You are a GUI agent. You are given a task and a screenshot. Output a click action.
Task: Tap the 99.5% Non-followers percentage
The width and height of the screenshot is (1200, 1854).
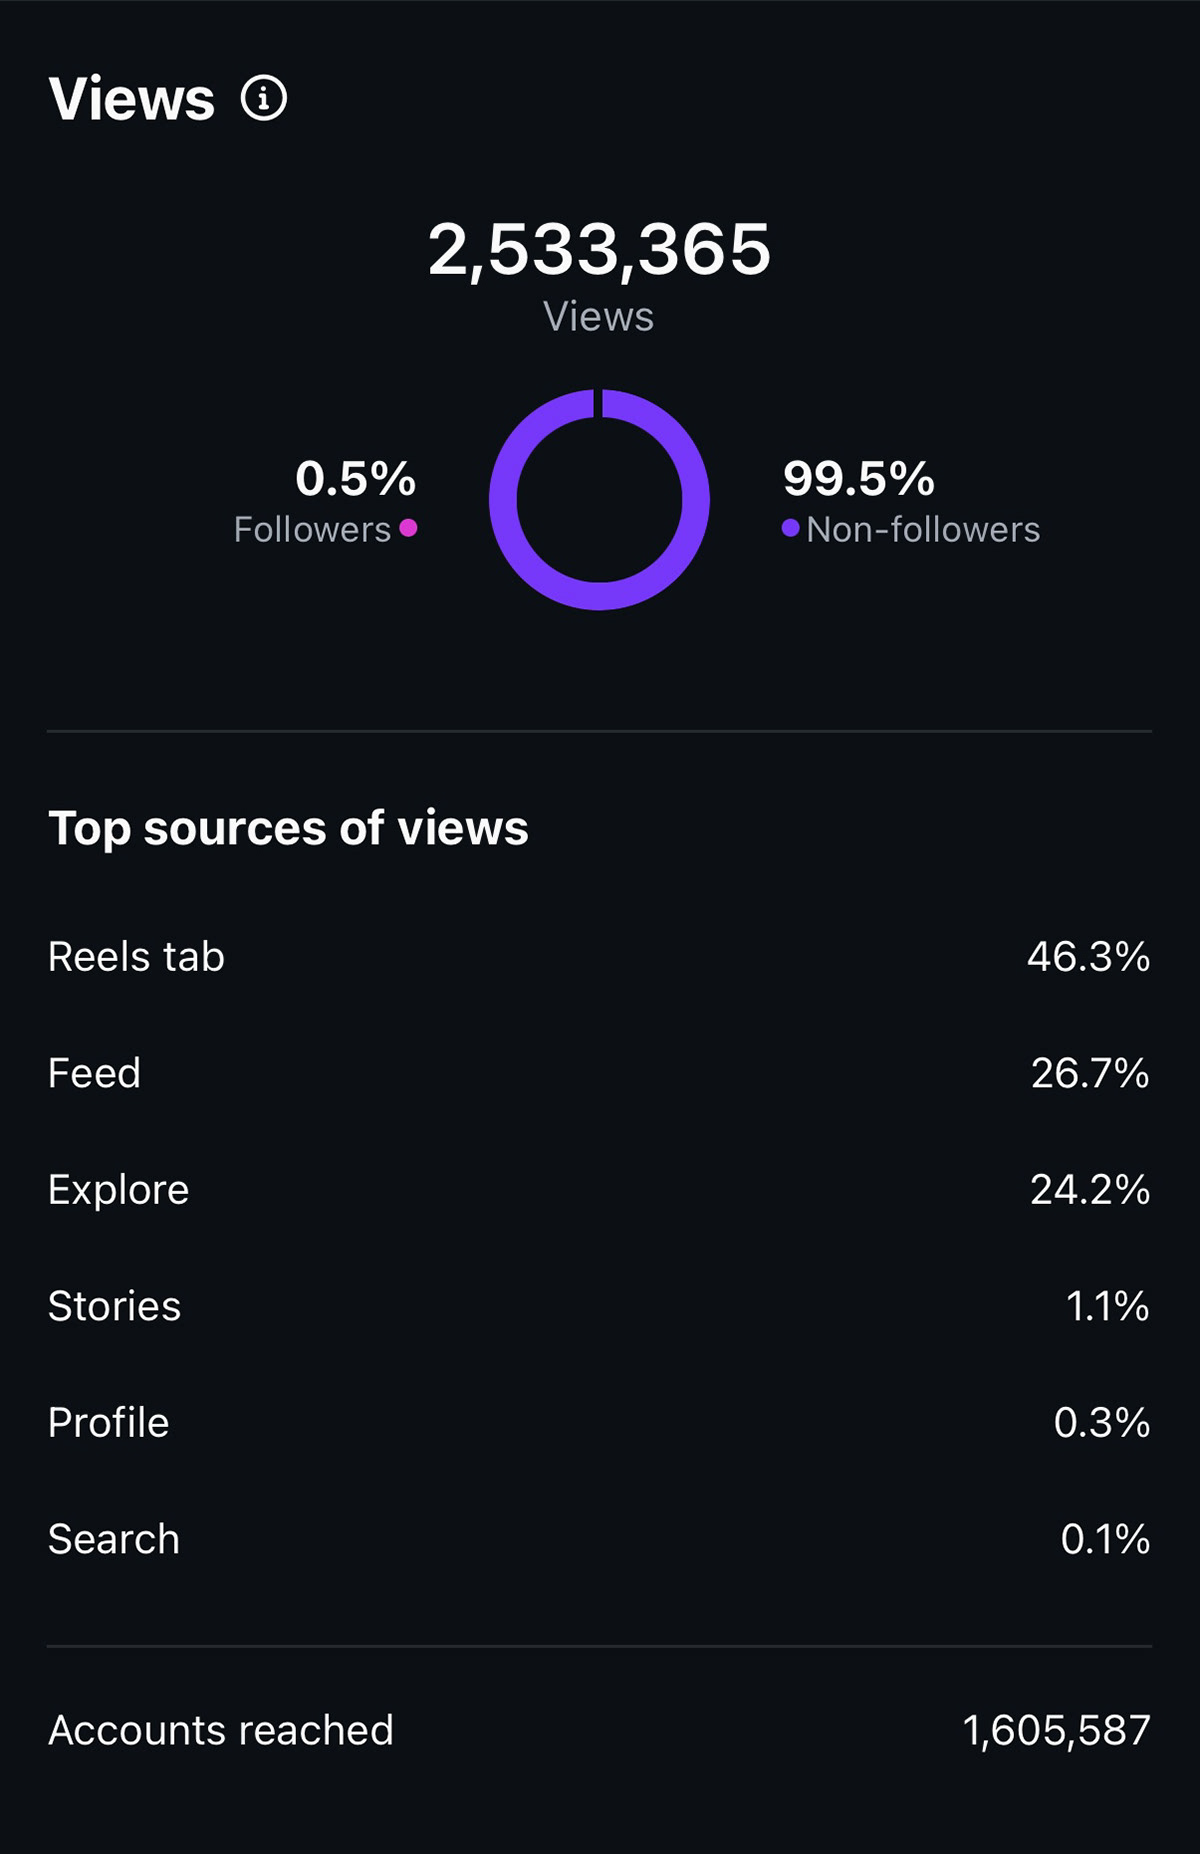point(858,479)
